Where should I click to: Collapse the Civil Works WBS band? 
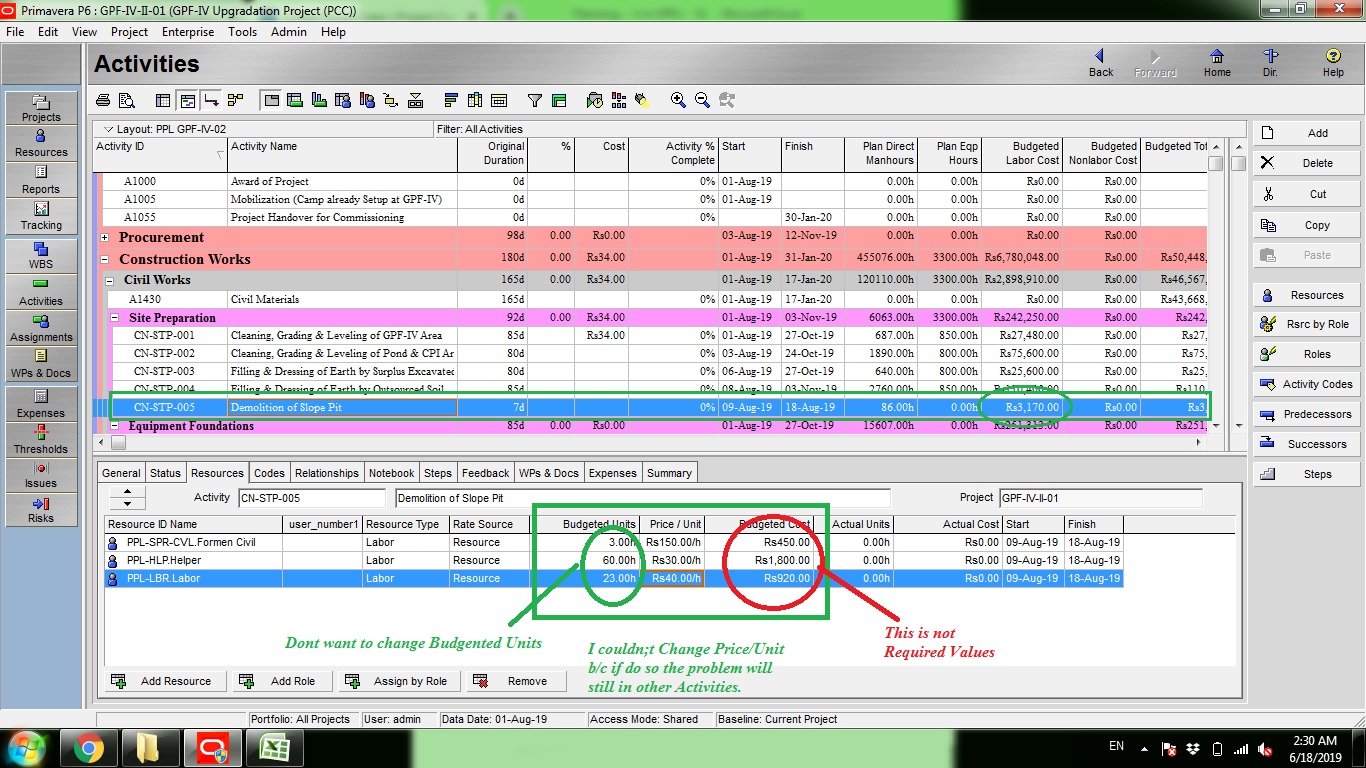click(x=110, y=280)
